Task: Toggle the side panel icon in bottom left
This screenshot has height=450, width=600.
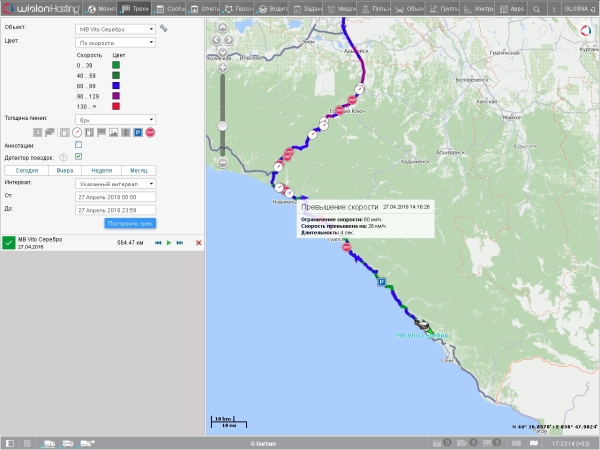Action: 10,443
